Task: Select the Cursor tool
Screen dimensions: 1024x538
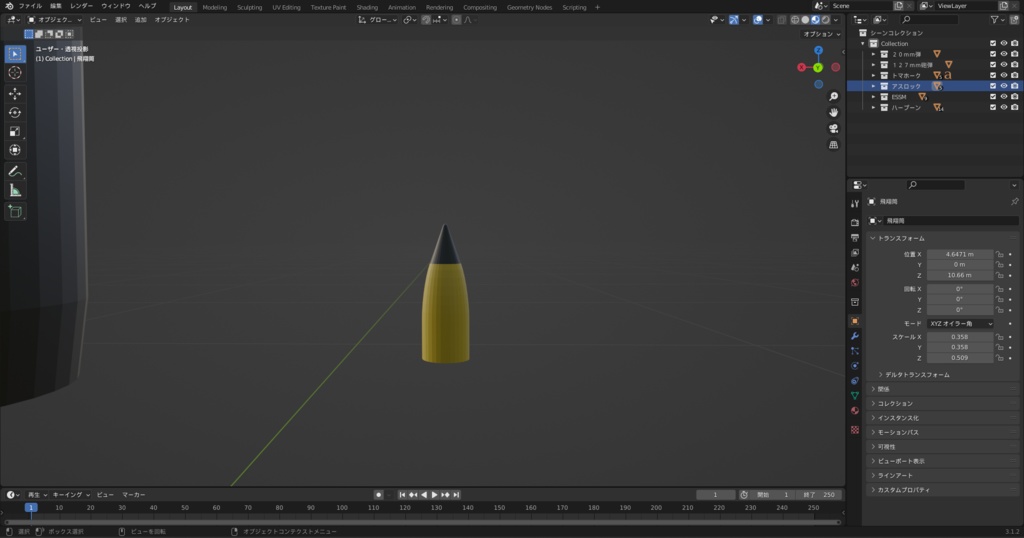Action: [15, 73]
